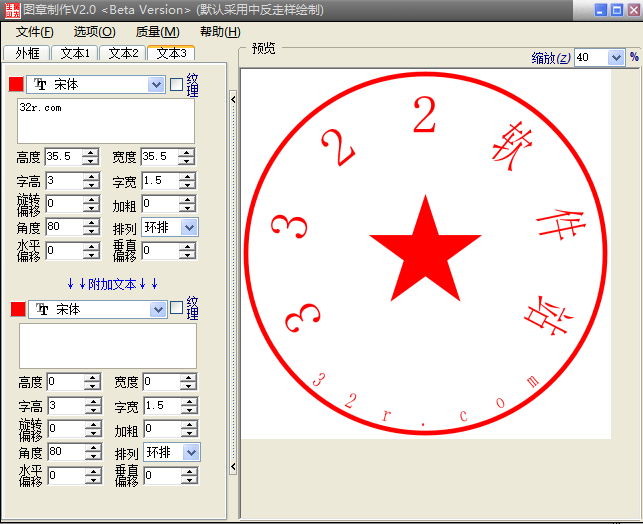643x524 pixels.
Task: Open the 缩放 zoom dropdown showing 40
Action: pyautogui.click(x=615, y=58)
